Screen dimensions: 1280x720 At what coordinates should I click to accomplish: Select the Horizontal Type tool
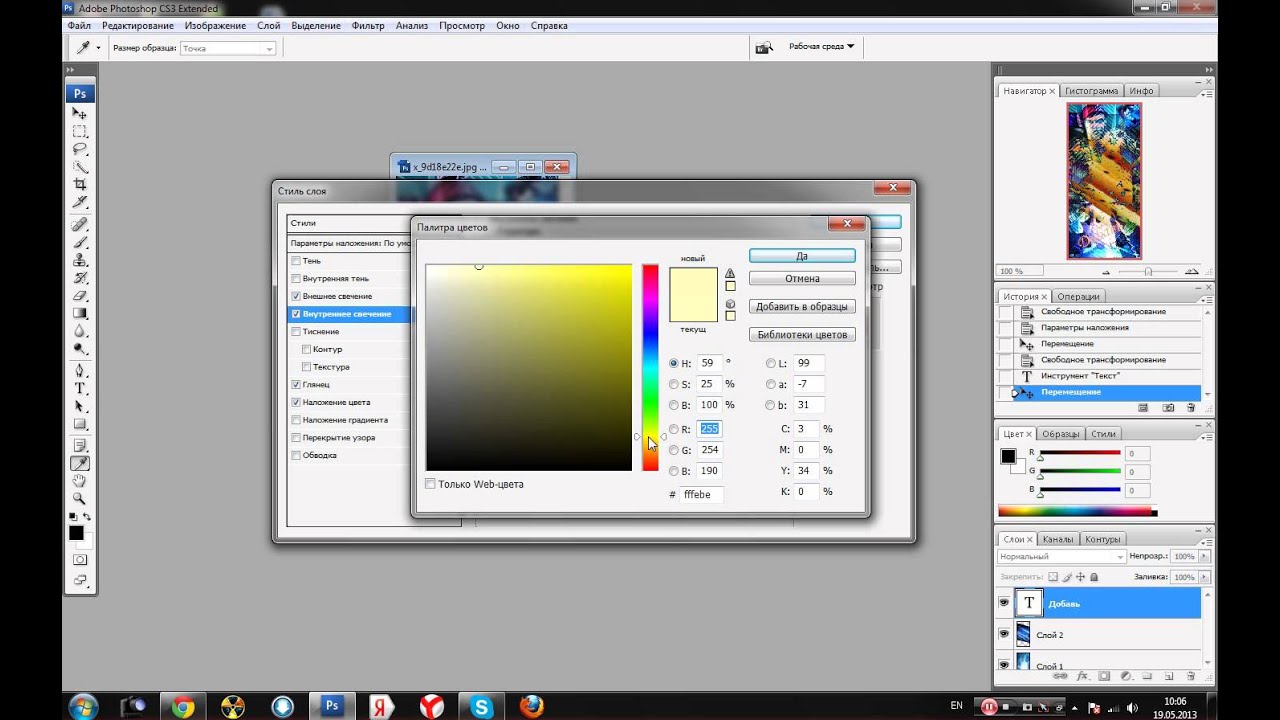80,389
